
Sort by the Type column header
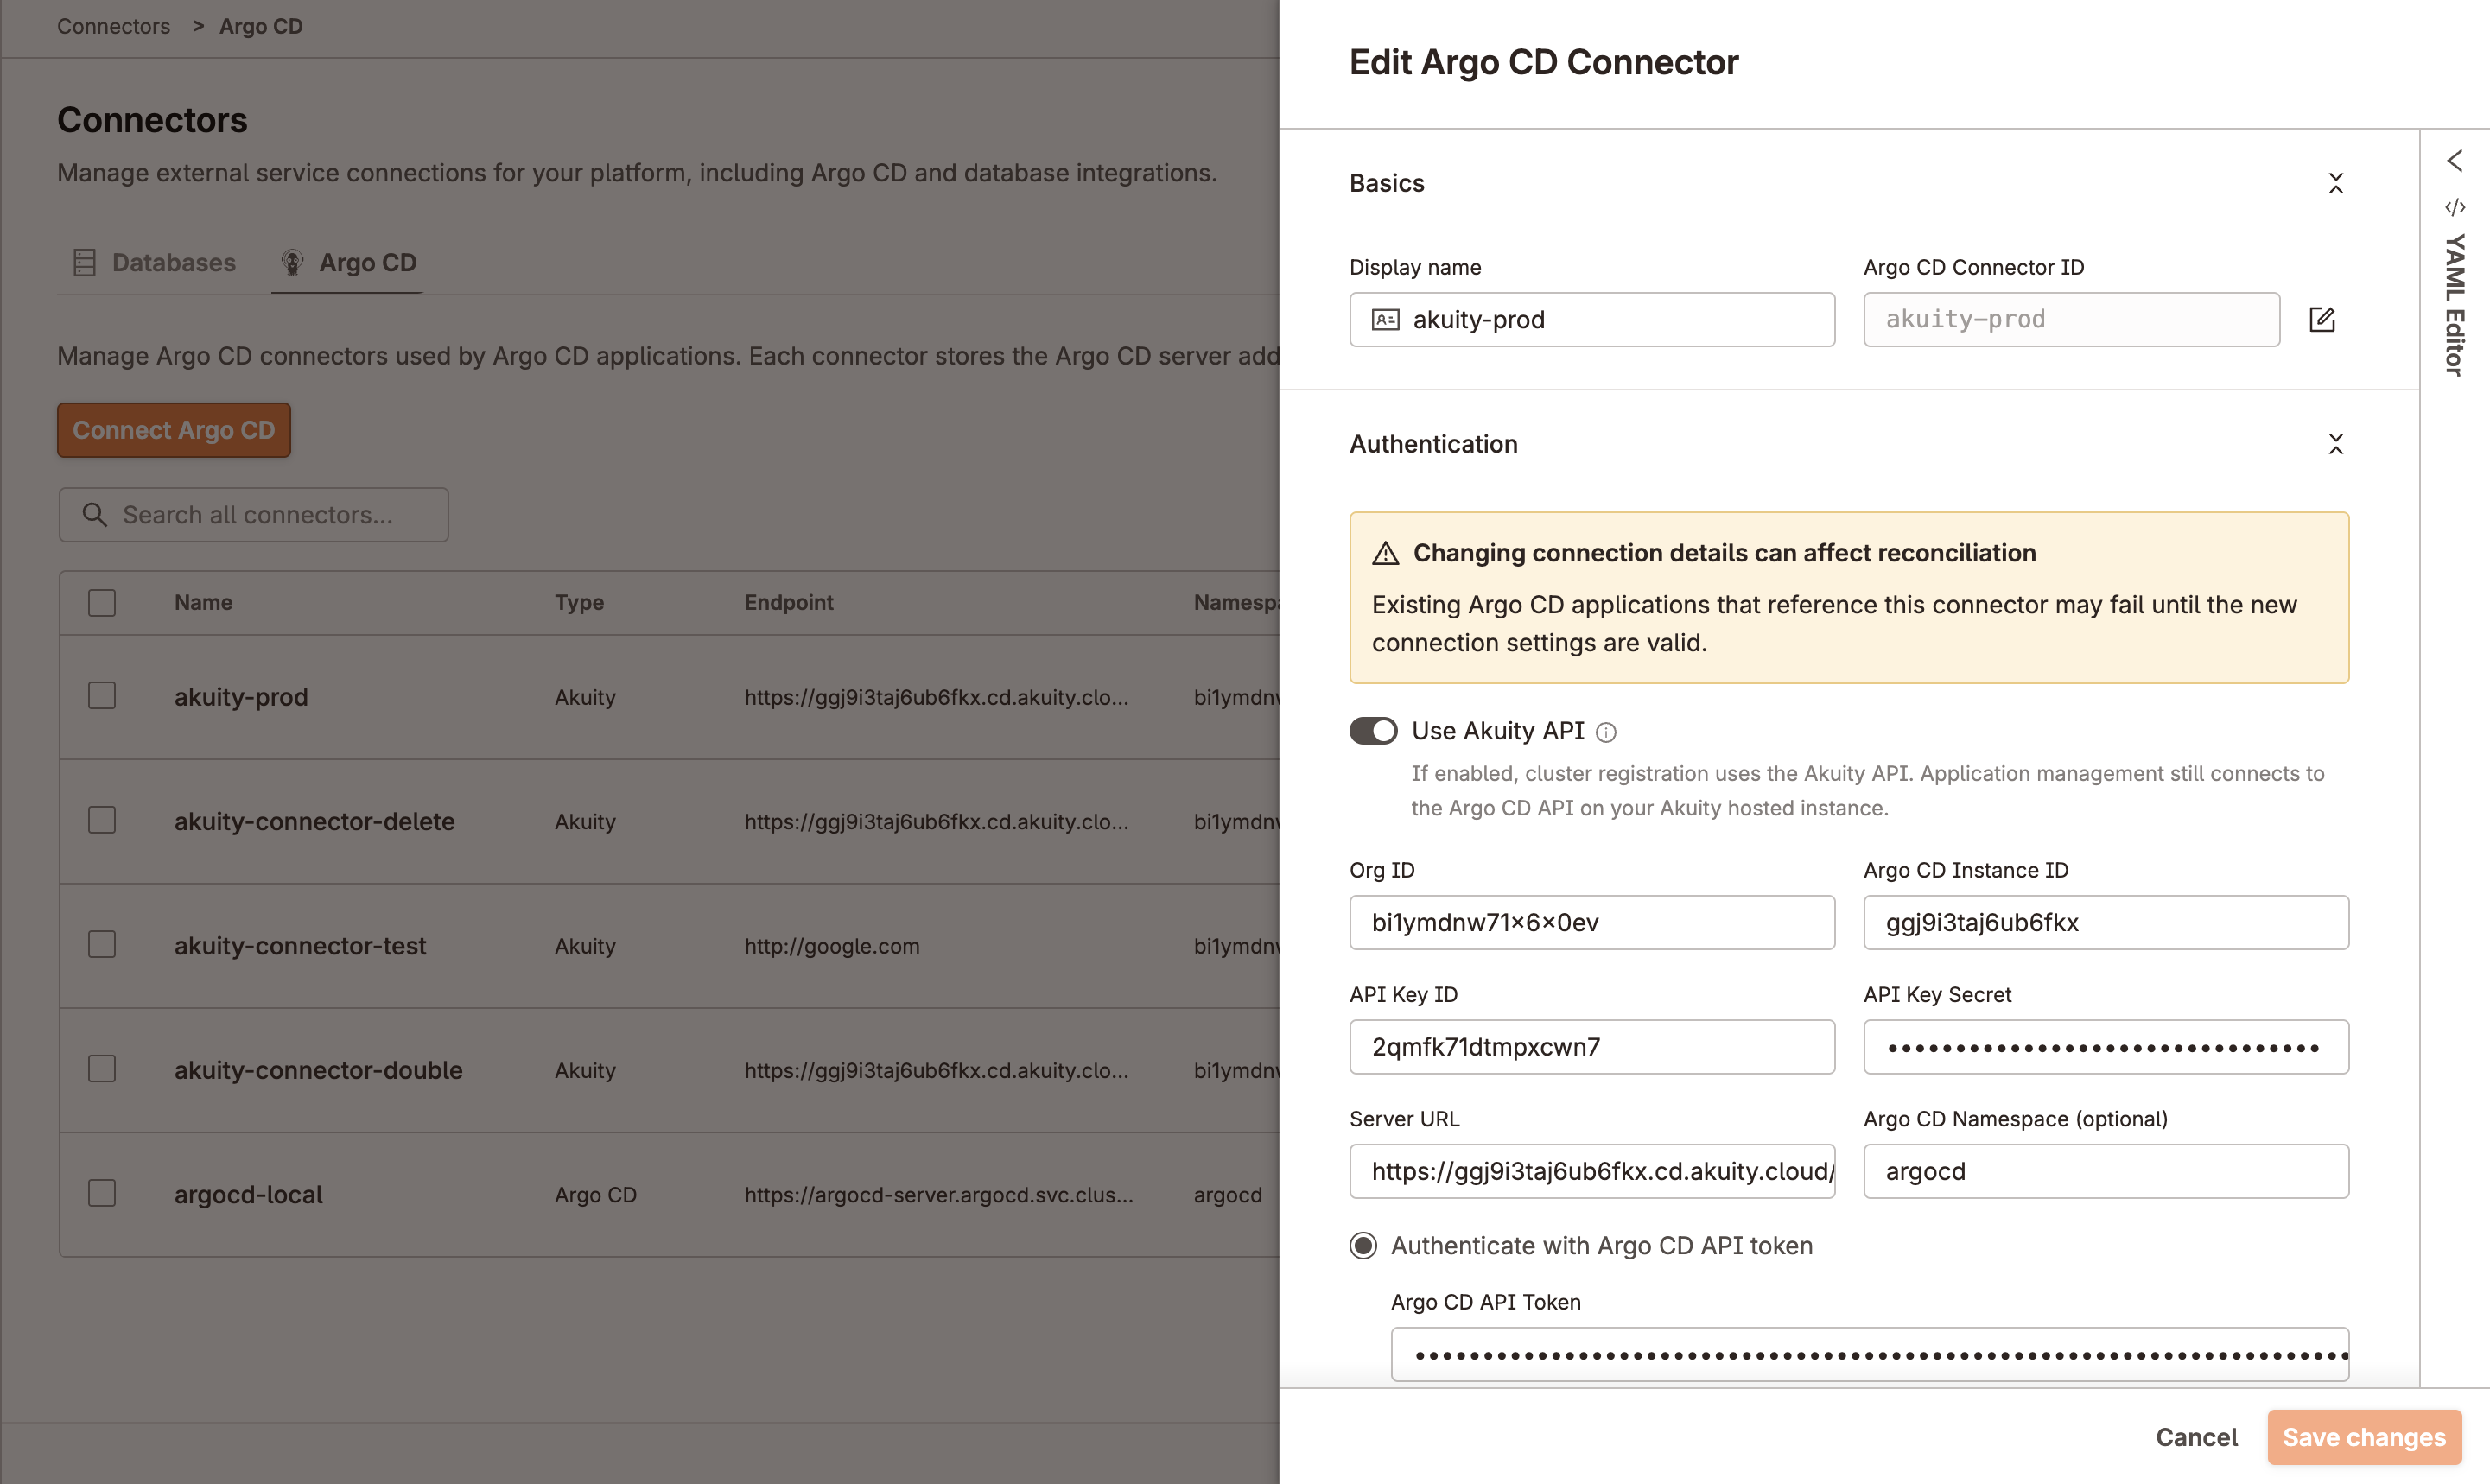point(579,602)
